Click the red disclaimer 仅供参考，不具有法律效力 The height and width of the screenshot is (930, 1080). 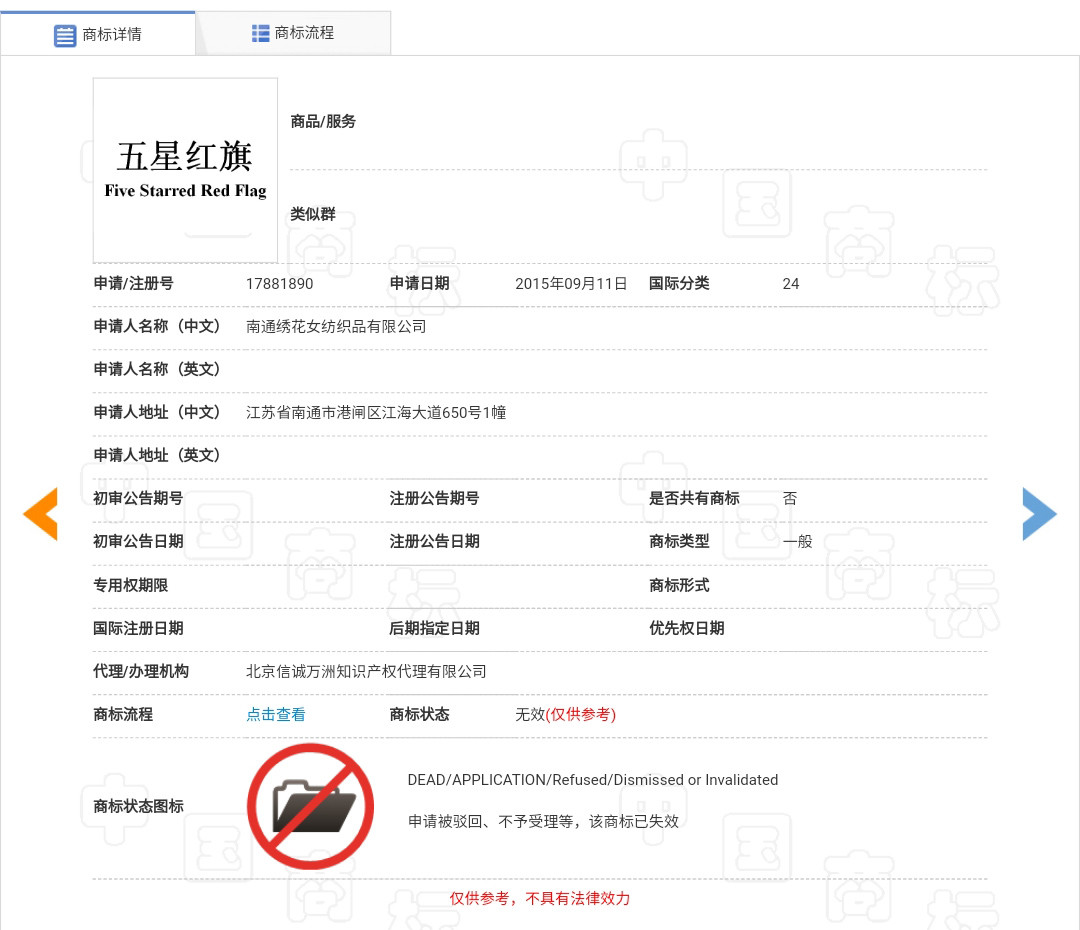(540, 898)
